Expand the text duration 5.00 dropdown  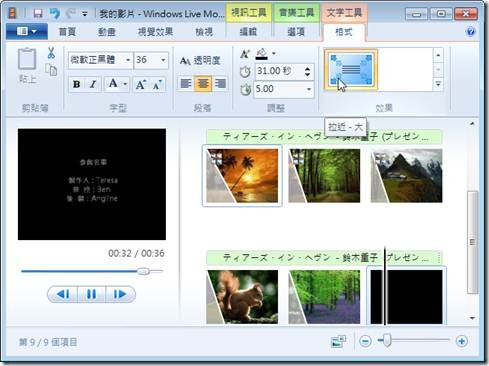[309, 89]
